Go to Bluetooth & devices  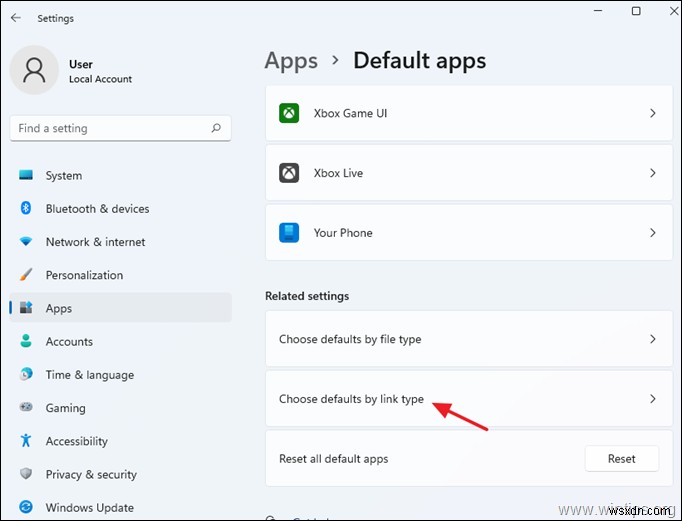(x=120, y=208)
